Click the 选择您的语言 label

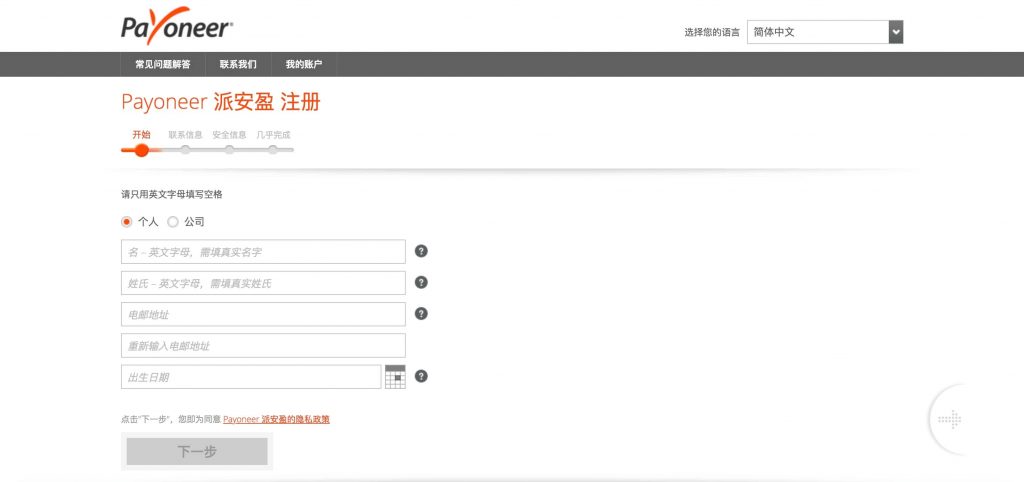click(712, 32)
